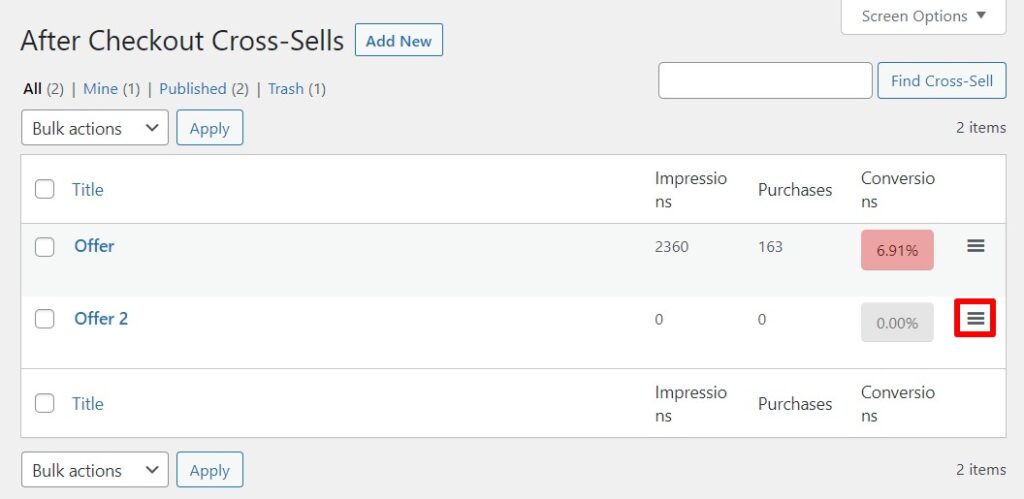The image size is (1024, 499).
Task: Open the Offer 2 title link
Action: 101,319
